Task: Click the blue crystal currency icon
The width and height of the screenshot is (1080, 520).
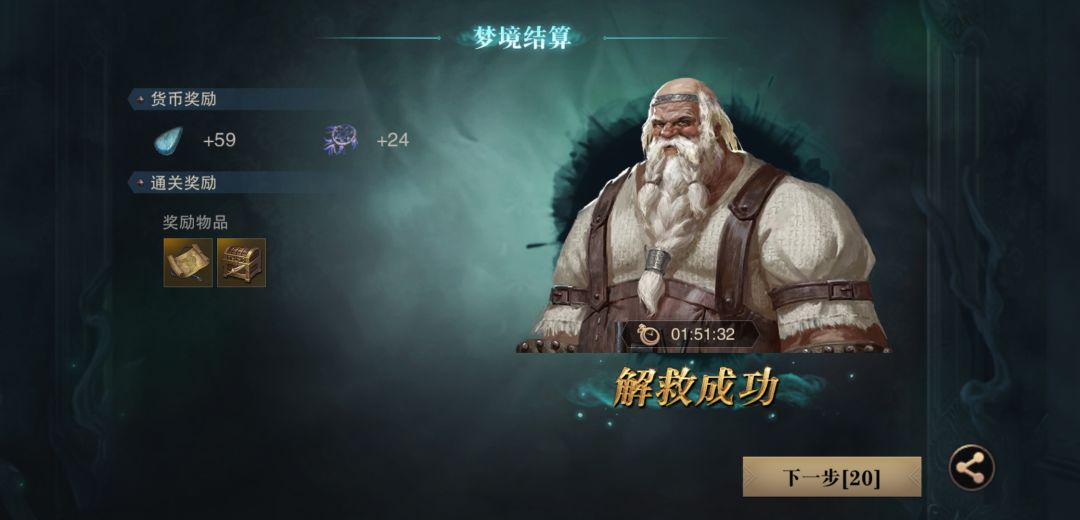Action: point(169,141)
